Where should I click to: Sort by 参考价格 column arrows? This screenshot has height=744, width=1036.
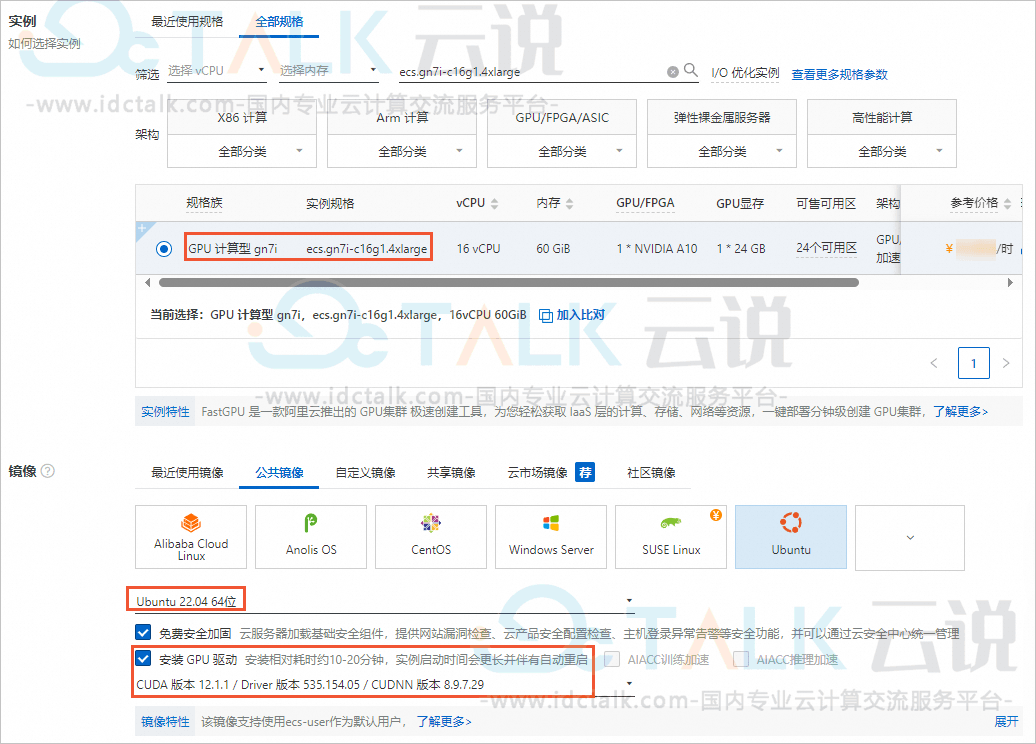(1007, 204)
